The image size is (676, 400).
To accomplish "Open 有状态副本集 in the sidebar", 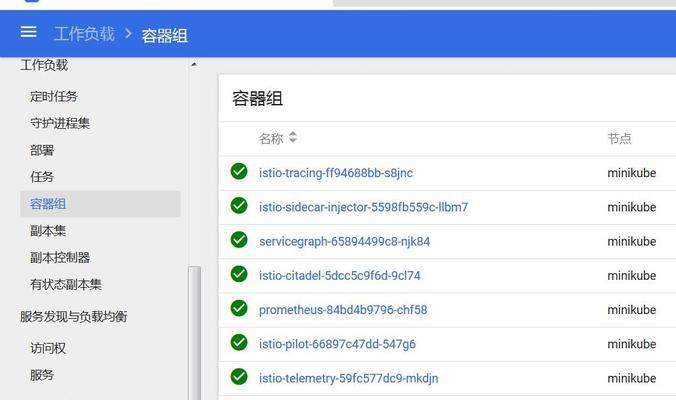I will 66,284.
